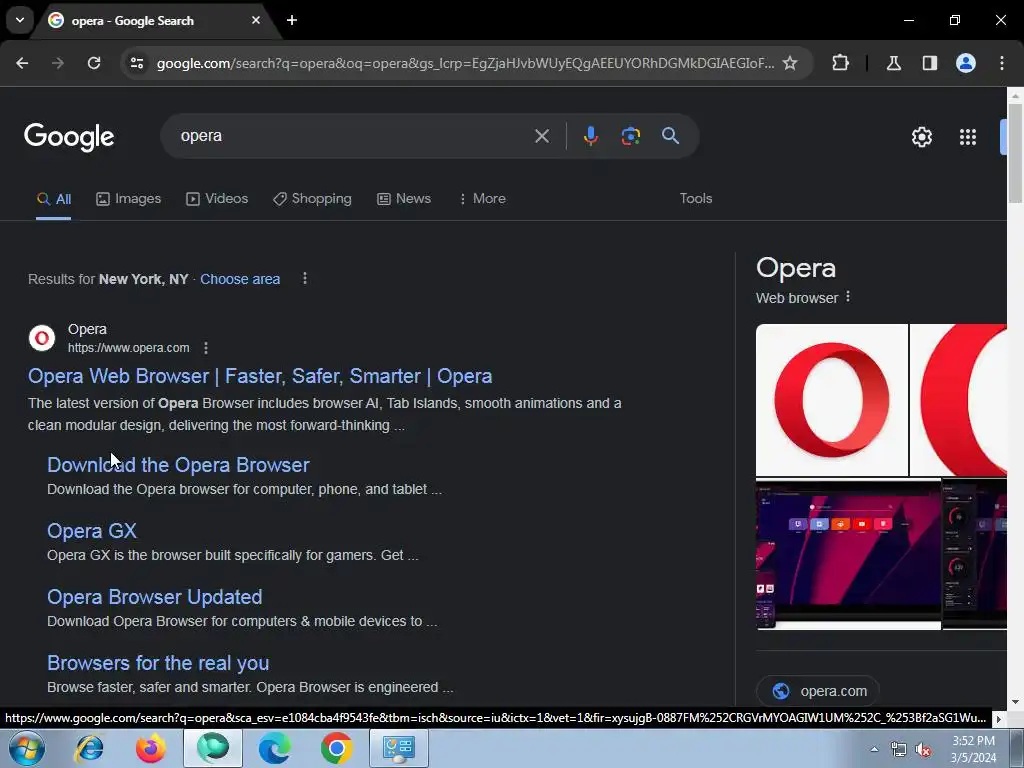Viewport: 1024px width, 768px height.
Task: Click the Opera site favicon in result
Action: [x=42, y=338]
